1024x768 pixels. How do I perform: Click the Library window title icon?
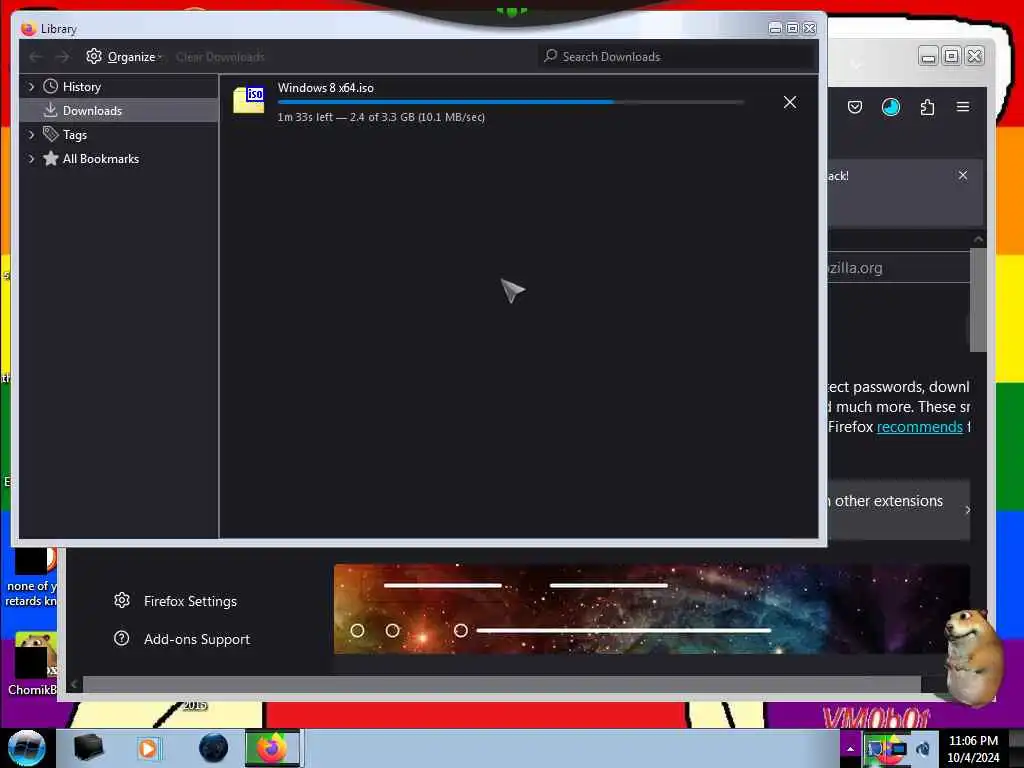pos(28,29)
